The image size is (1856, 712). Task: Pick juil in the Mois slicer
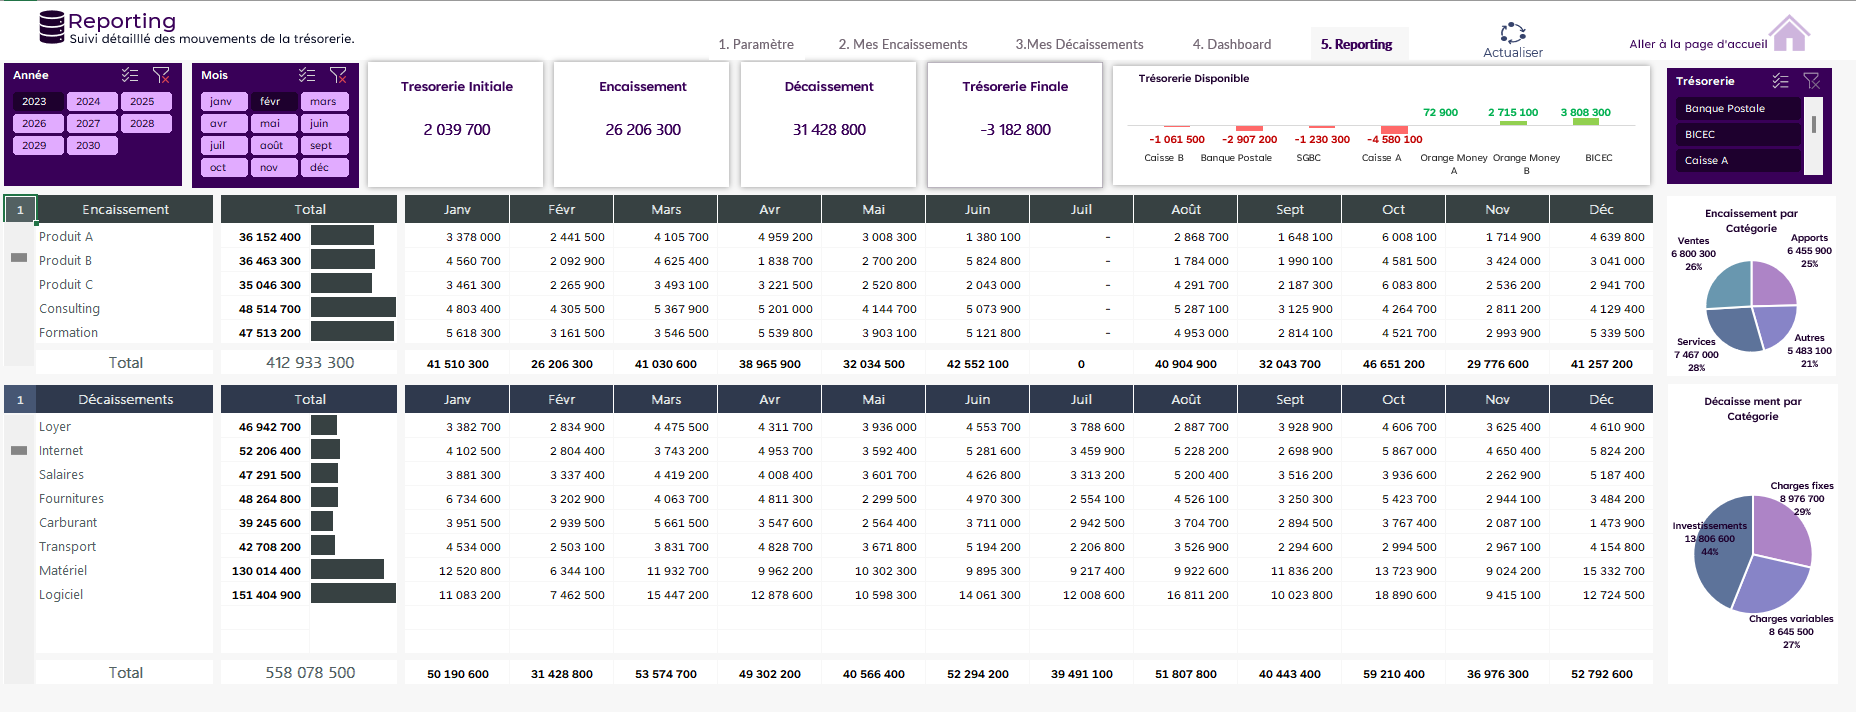click(224, 145)
